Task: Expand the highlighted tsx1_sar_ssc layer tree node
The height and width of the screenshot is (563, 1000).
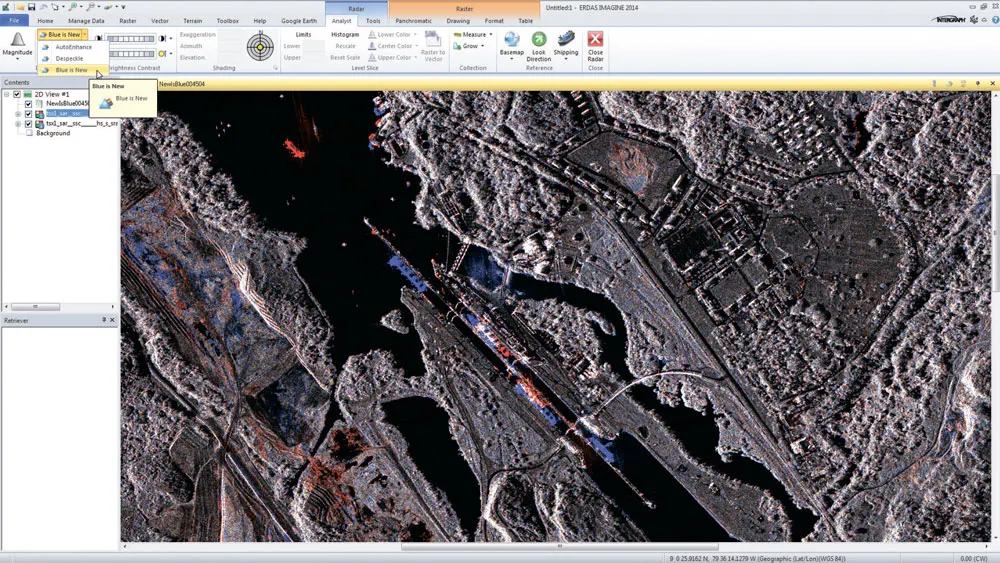Action: click(x=18, y=114)
